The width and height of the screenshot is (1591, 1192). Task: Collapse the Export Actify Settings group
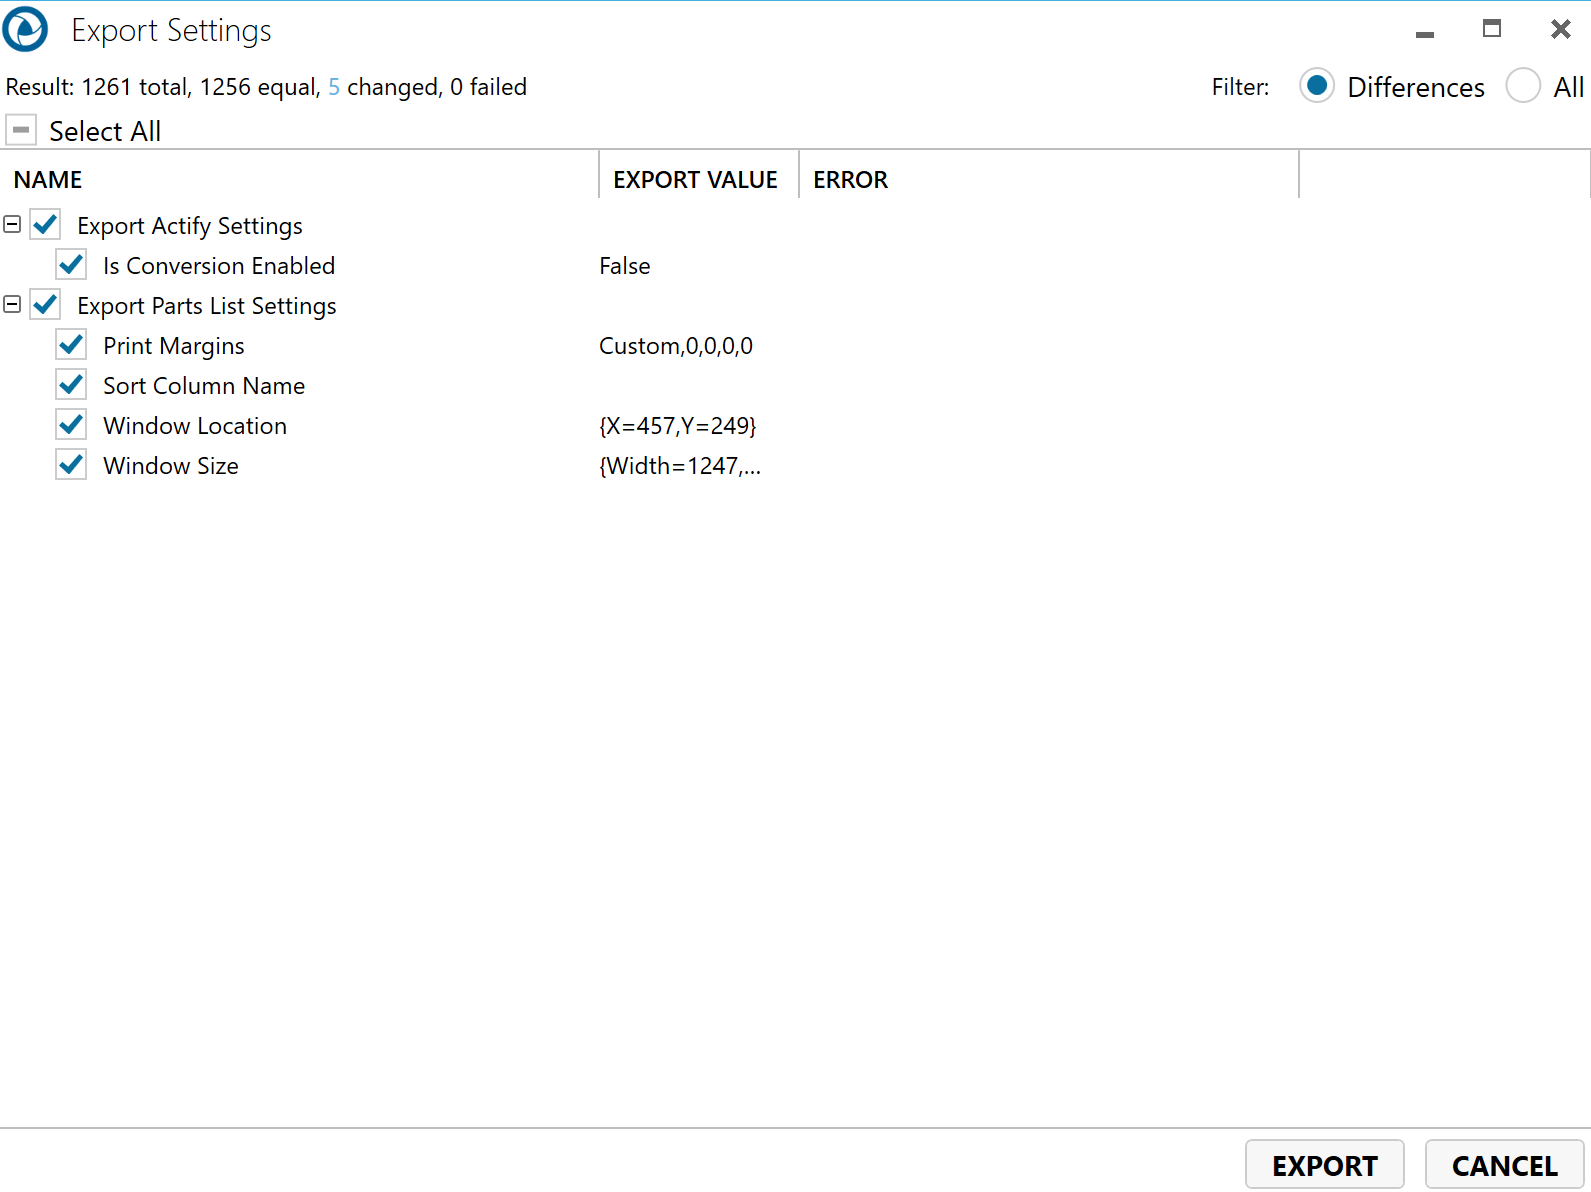pos(12,225)
